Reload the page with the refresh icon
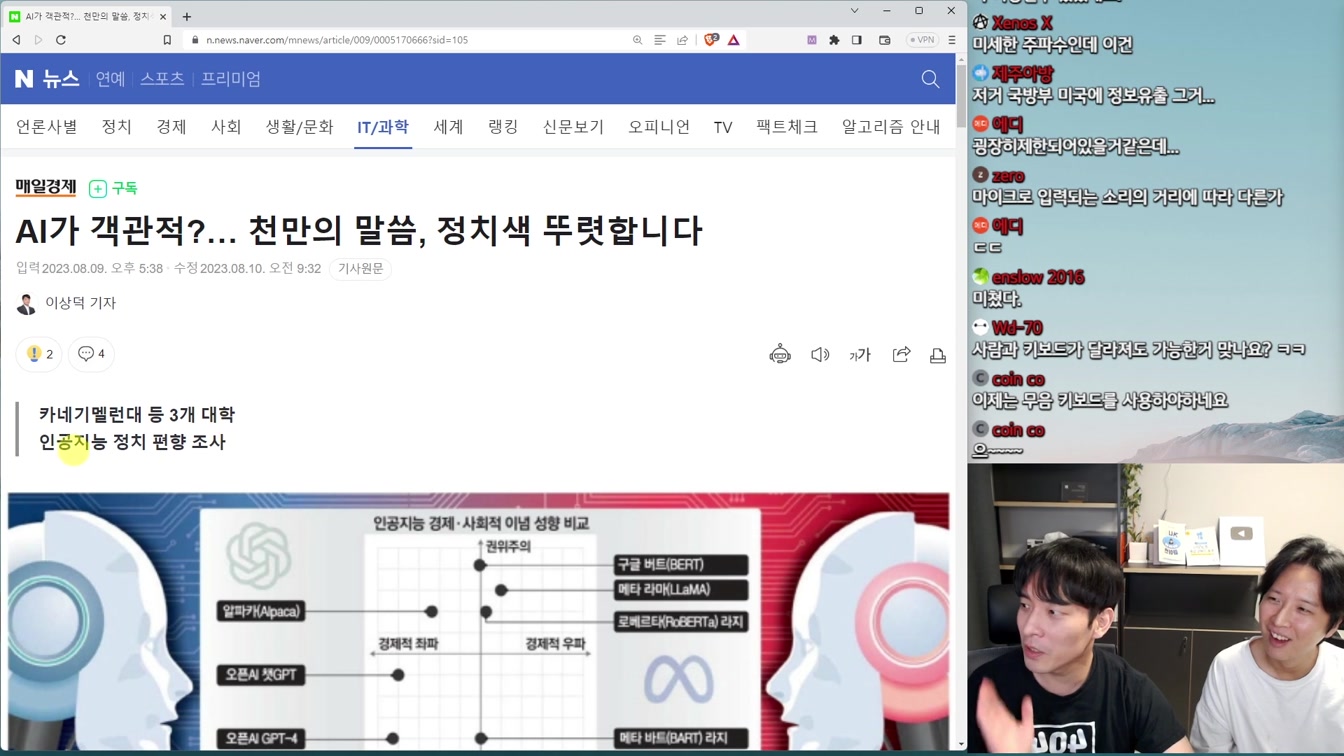 pos(61,40)
